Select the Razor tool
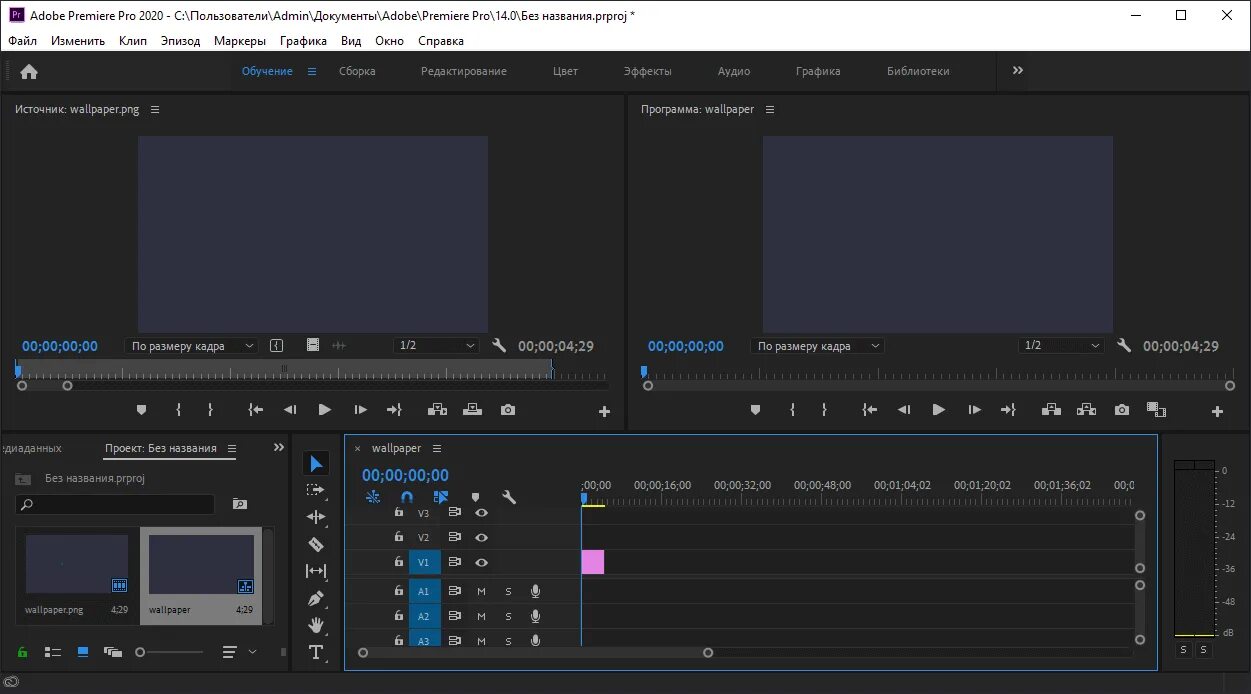The height and width of the screenshot is (694, 1251). click(316, 544)
